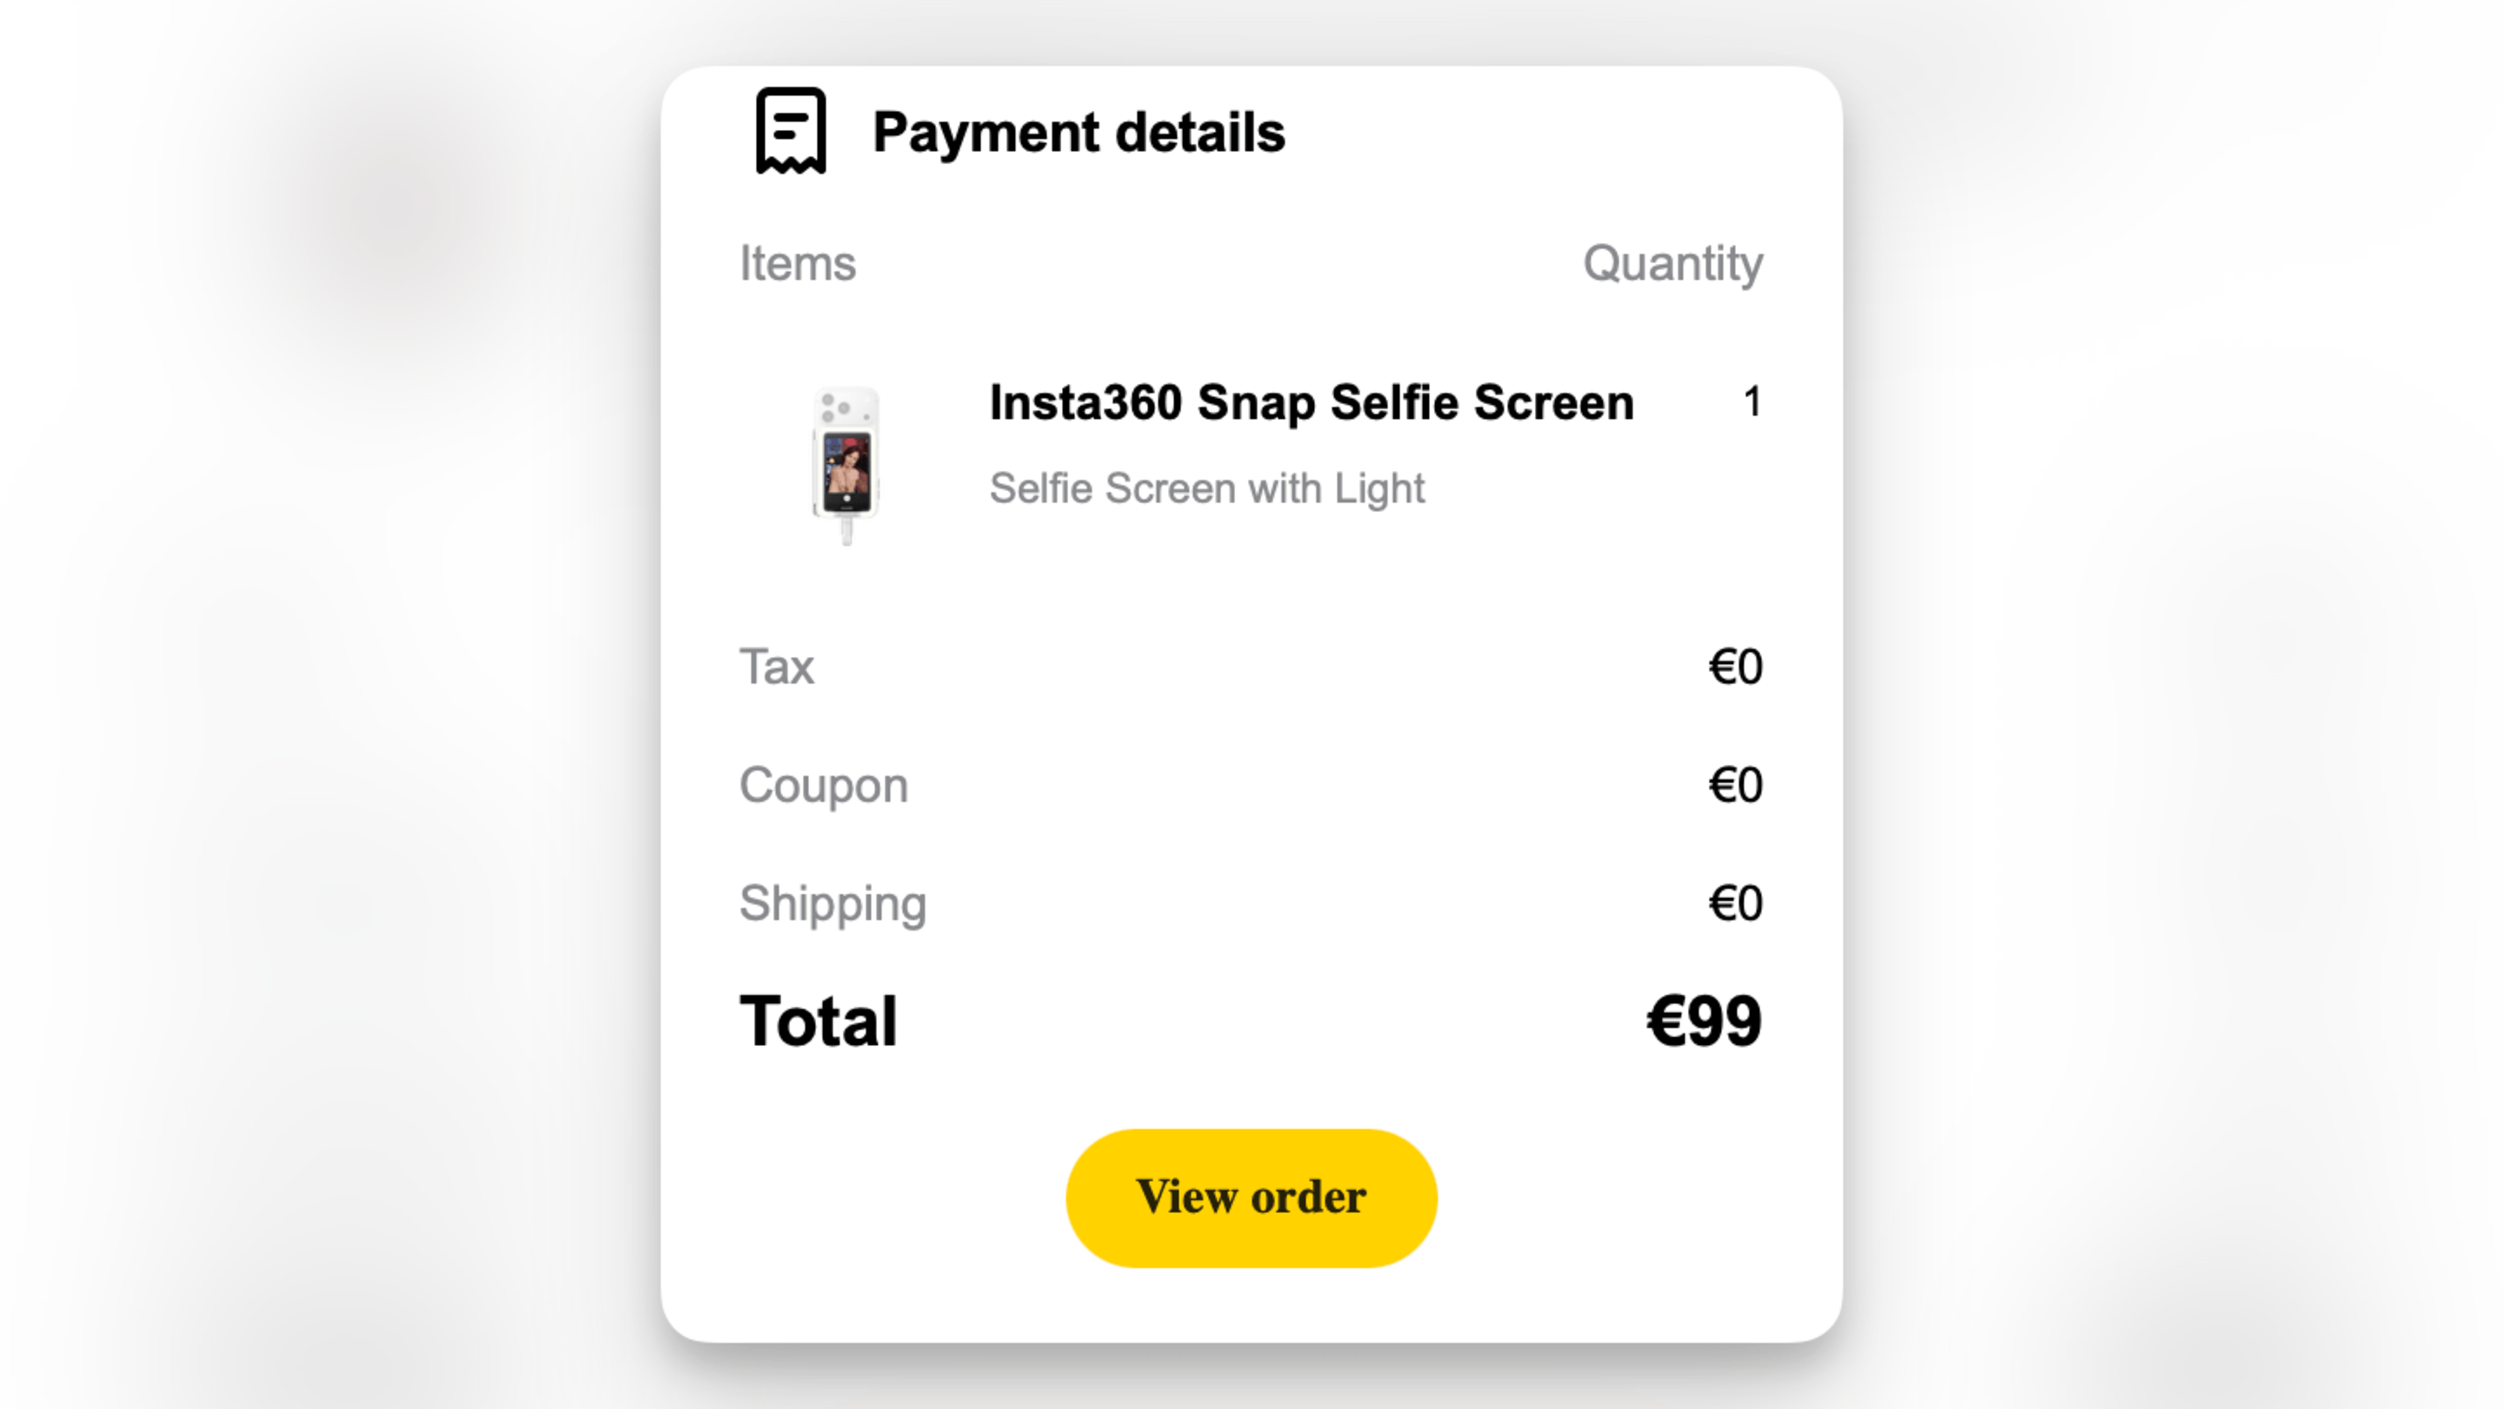Select the €99 total amount
The width and height of the screenshot is (2504, 1409).
(1702, 1019)
